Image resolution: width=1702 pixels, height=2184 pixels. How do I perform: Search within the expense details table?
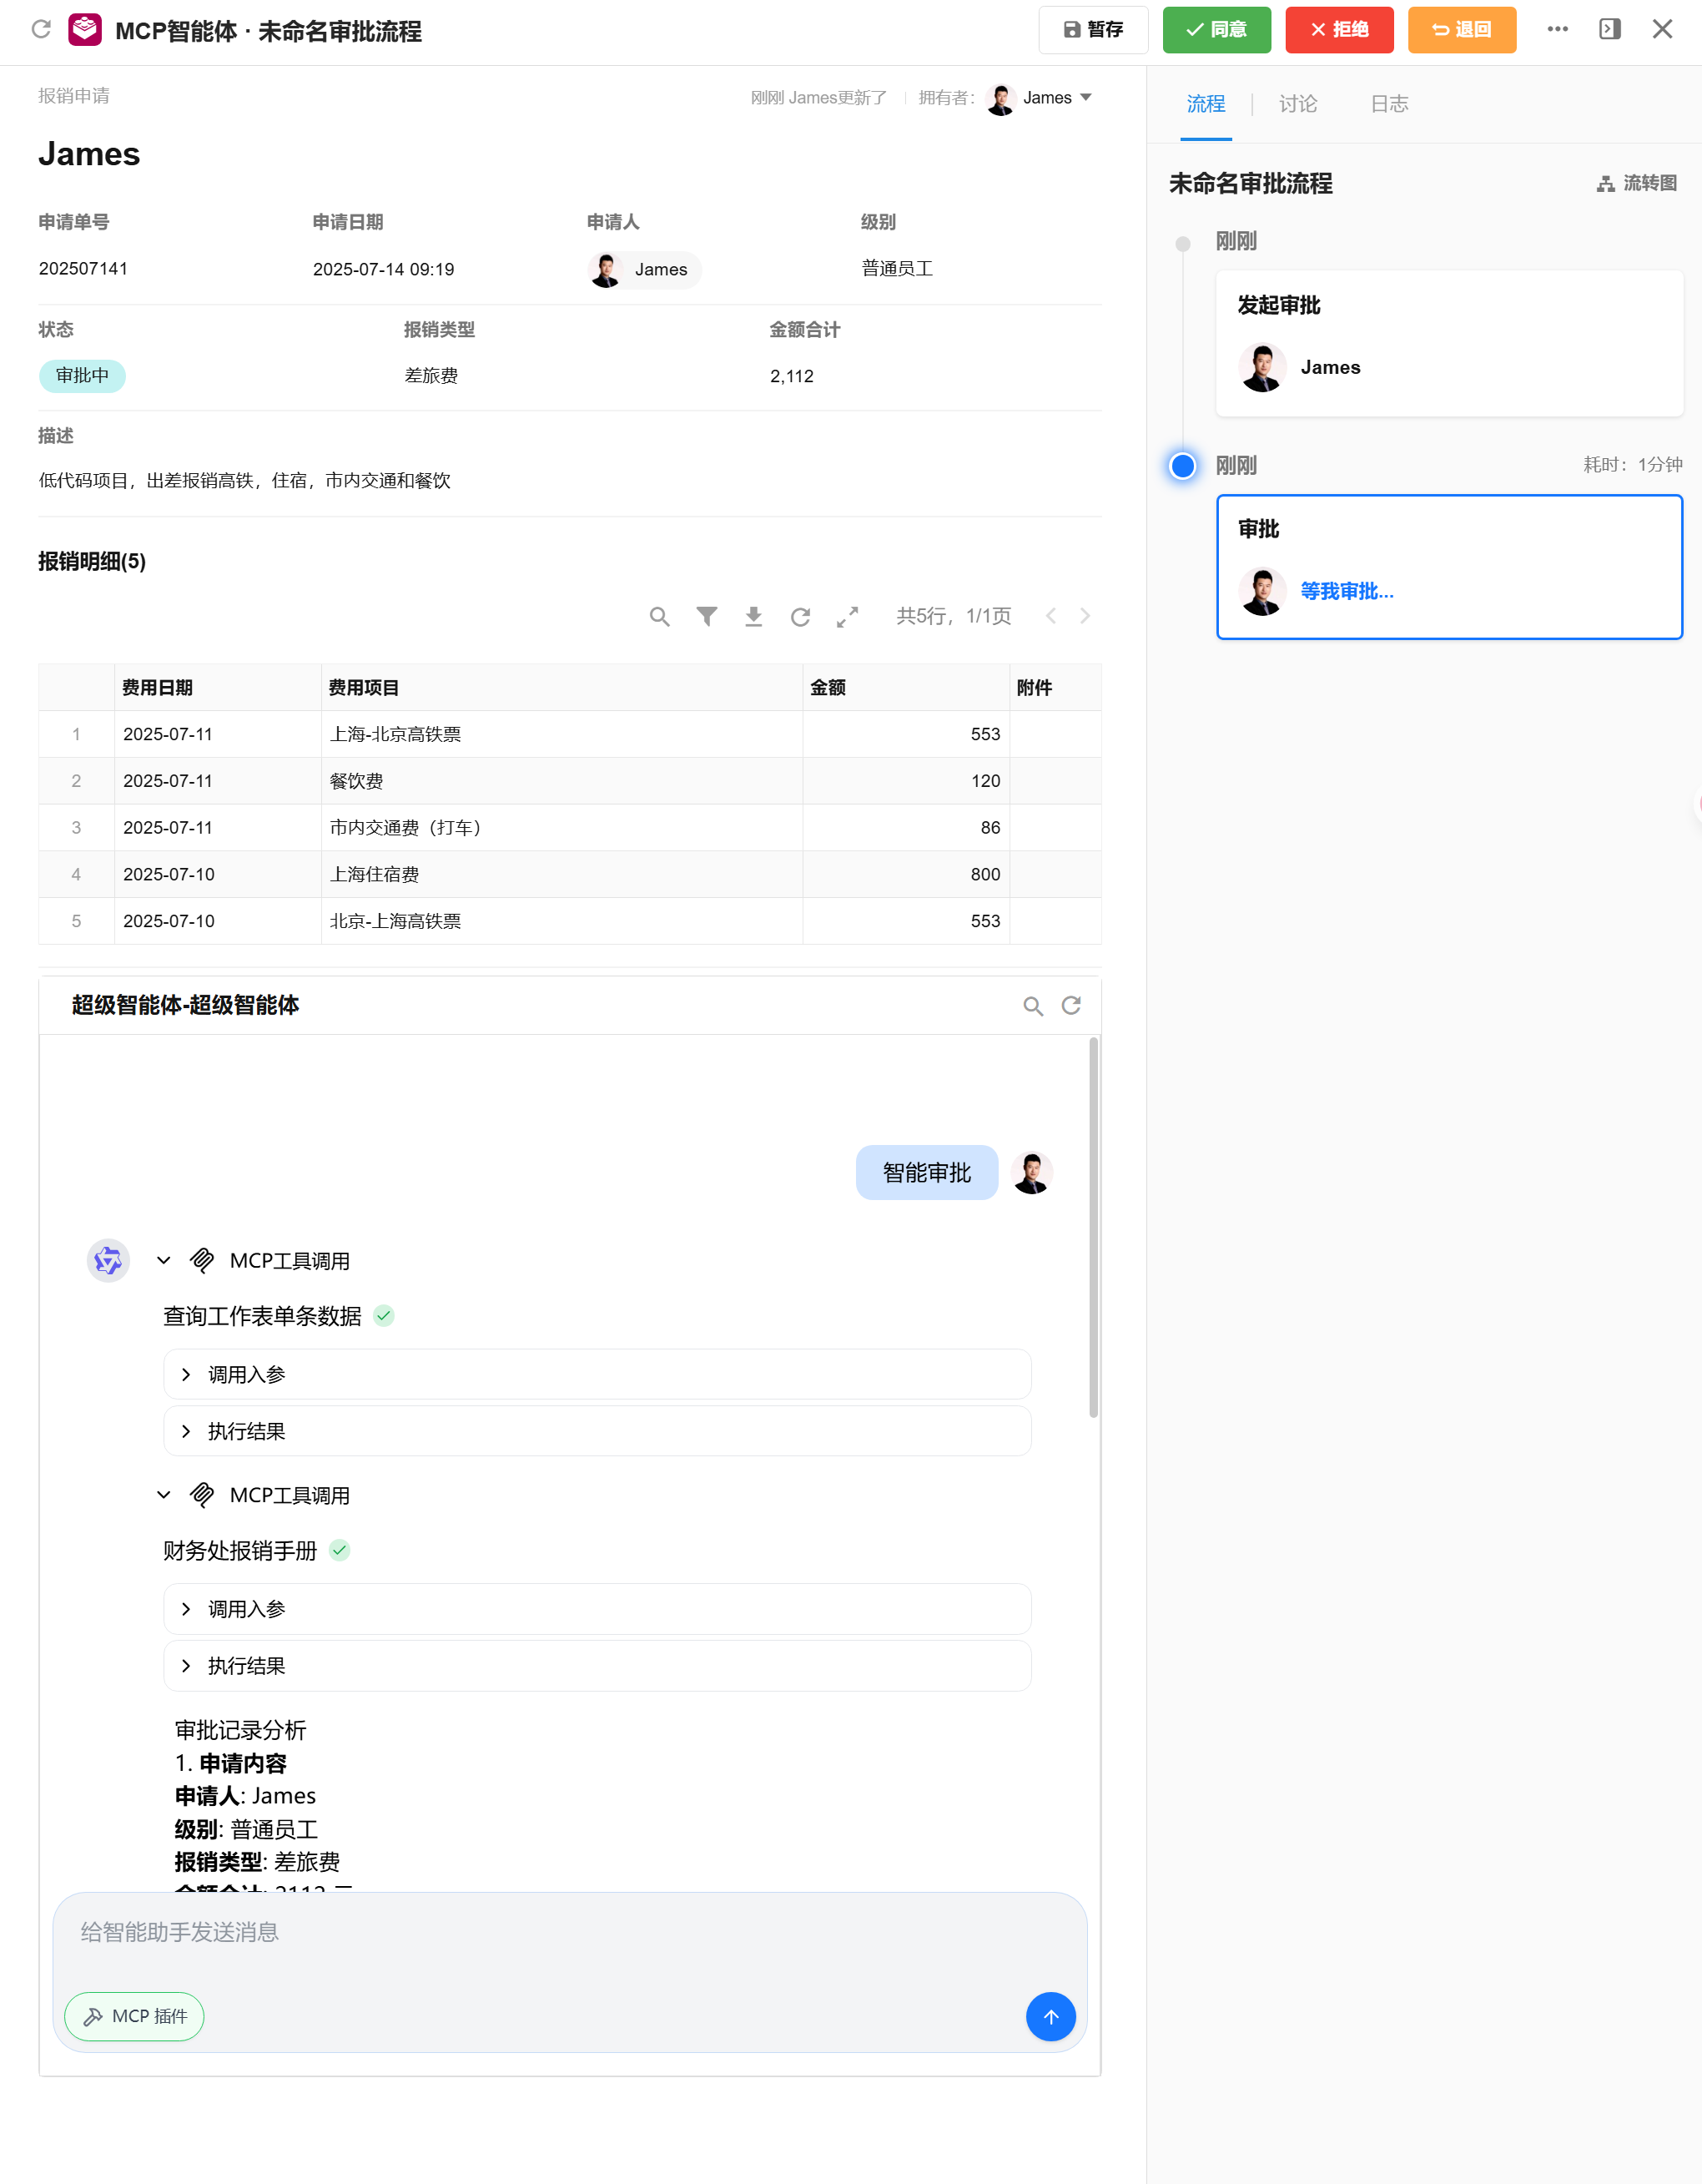[x=660, y=616]
